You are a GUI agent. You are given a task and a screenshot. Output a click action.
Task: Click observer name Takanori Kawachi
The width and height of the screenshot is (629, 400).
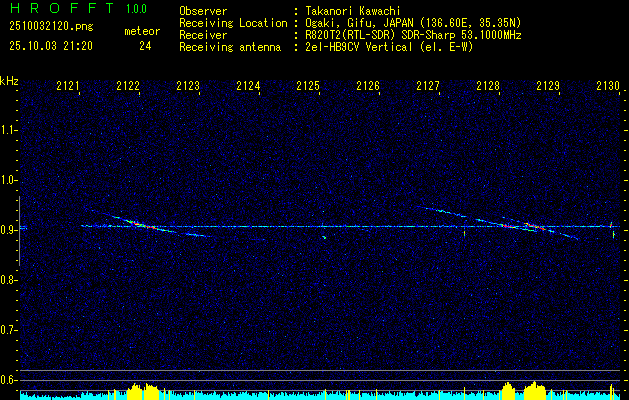(353, 12)
